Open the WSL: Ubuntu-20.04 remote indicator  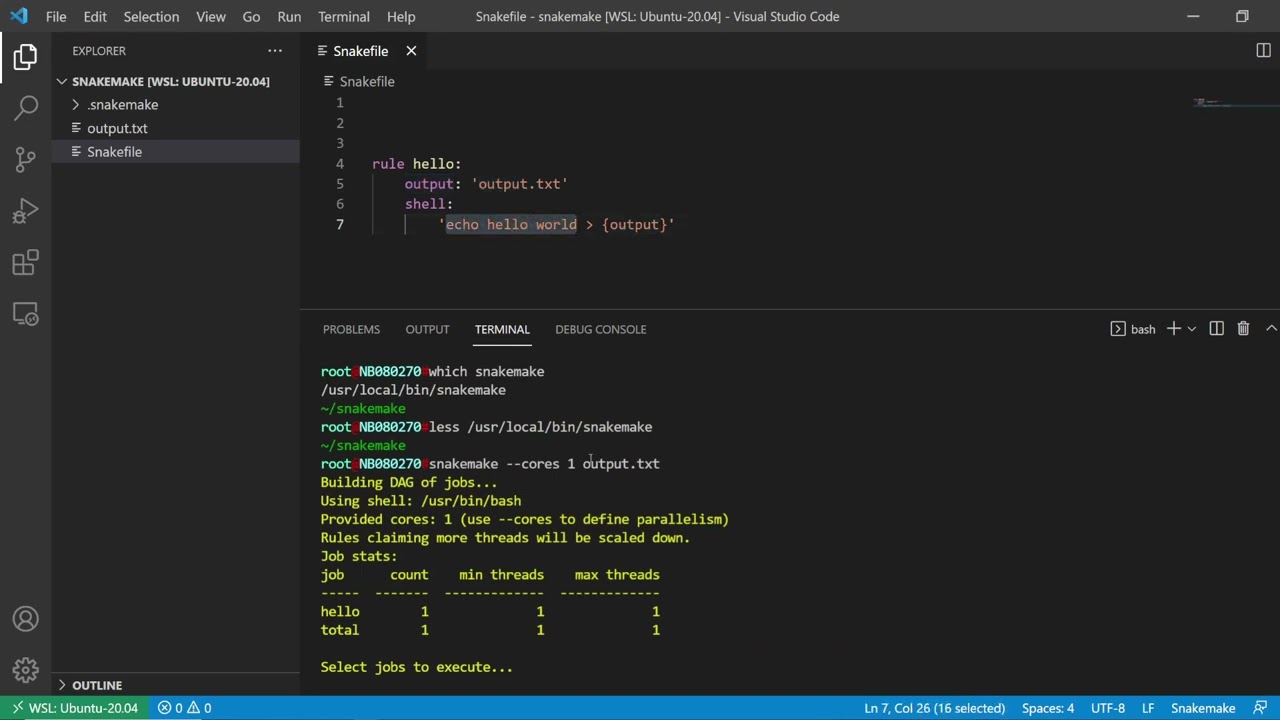tap(75, 708)
